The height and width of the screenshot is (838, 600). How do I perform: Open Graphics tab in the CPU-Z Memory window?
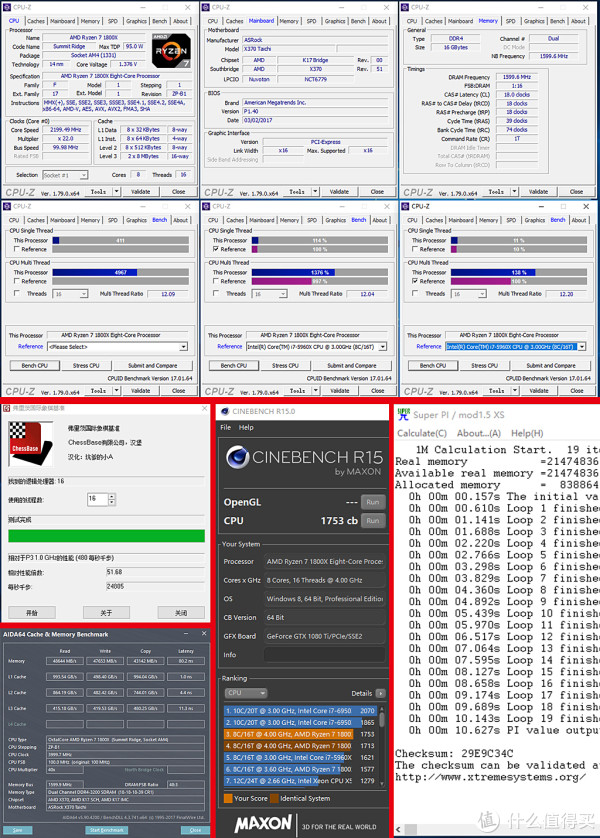(x=534, y=21)
